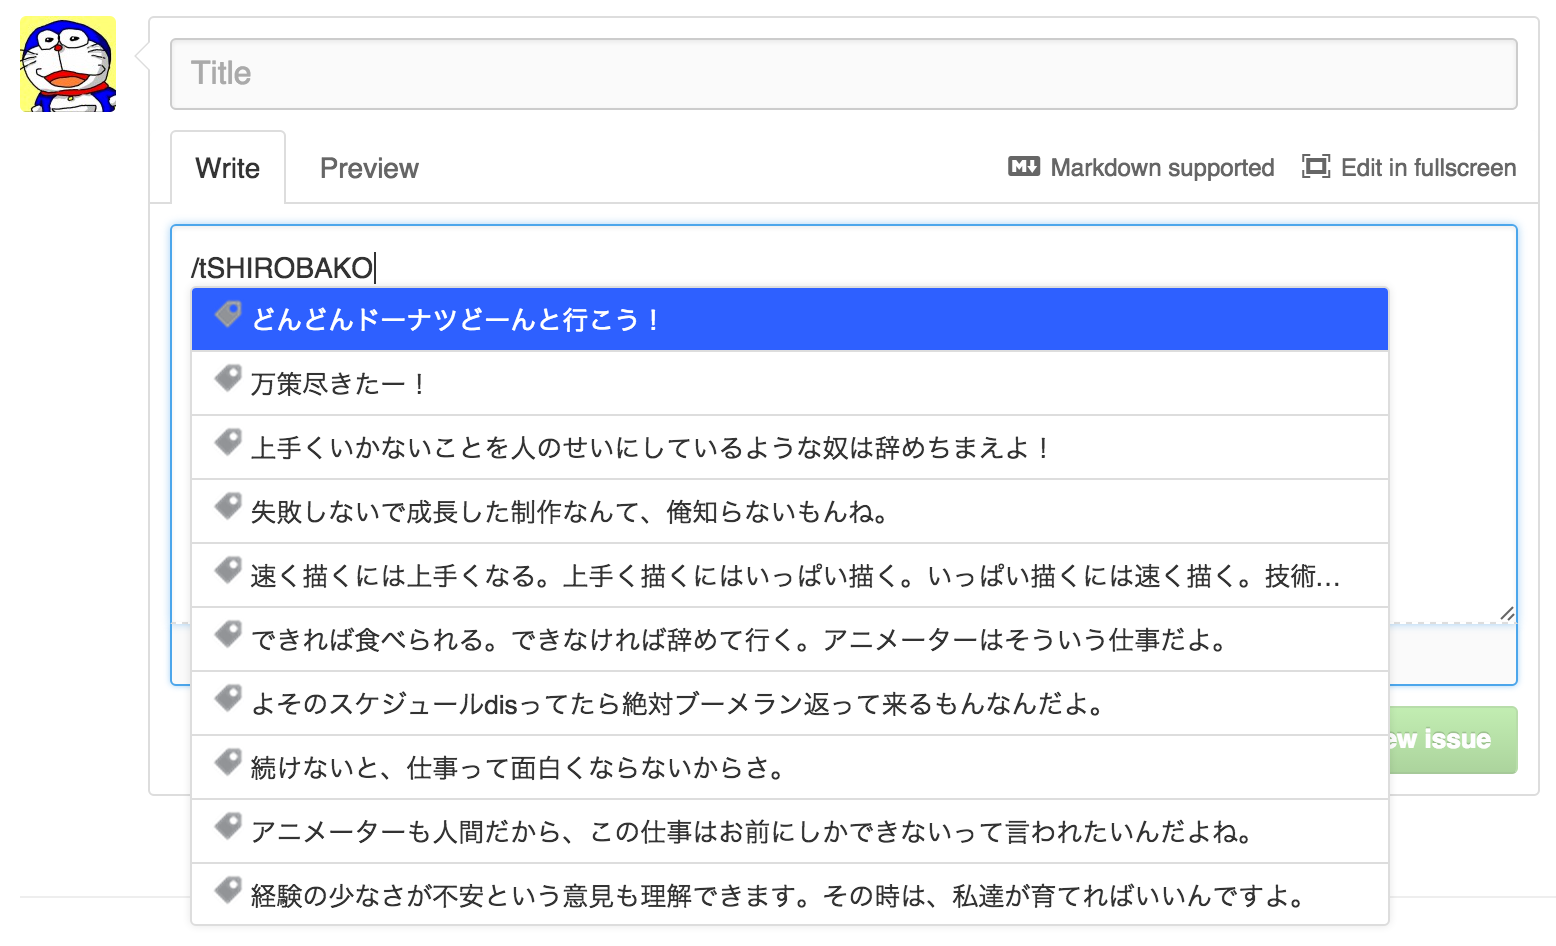This screenshot has height=946, width=1556.
Task: Select suggestion 続けないと、仕事って面白くならないからさ。
Action: [x=790, y=767]
